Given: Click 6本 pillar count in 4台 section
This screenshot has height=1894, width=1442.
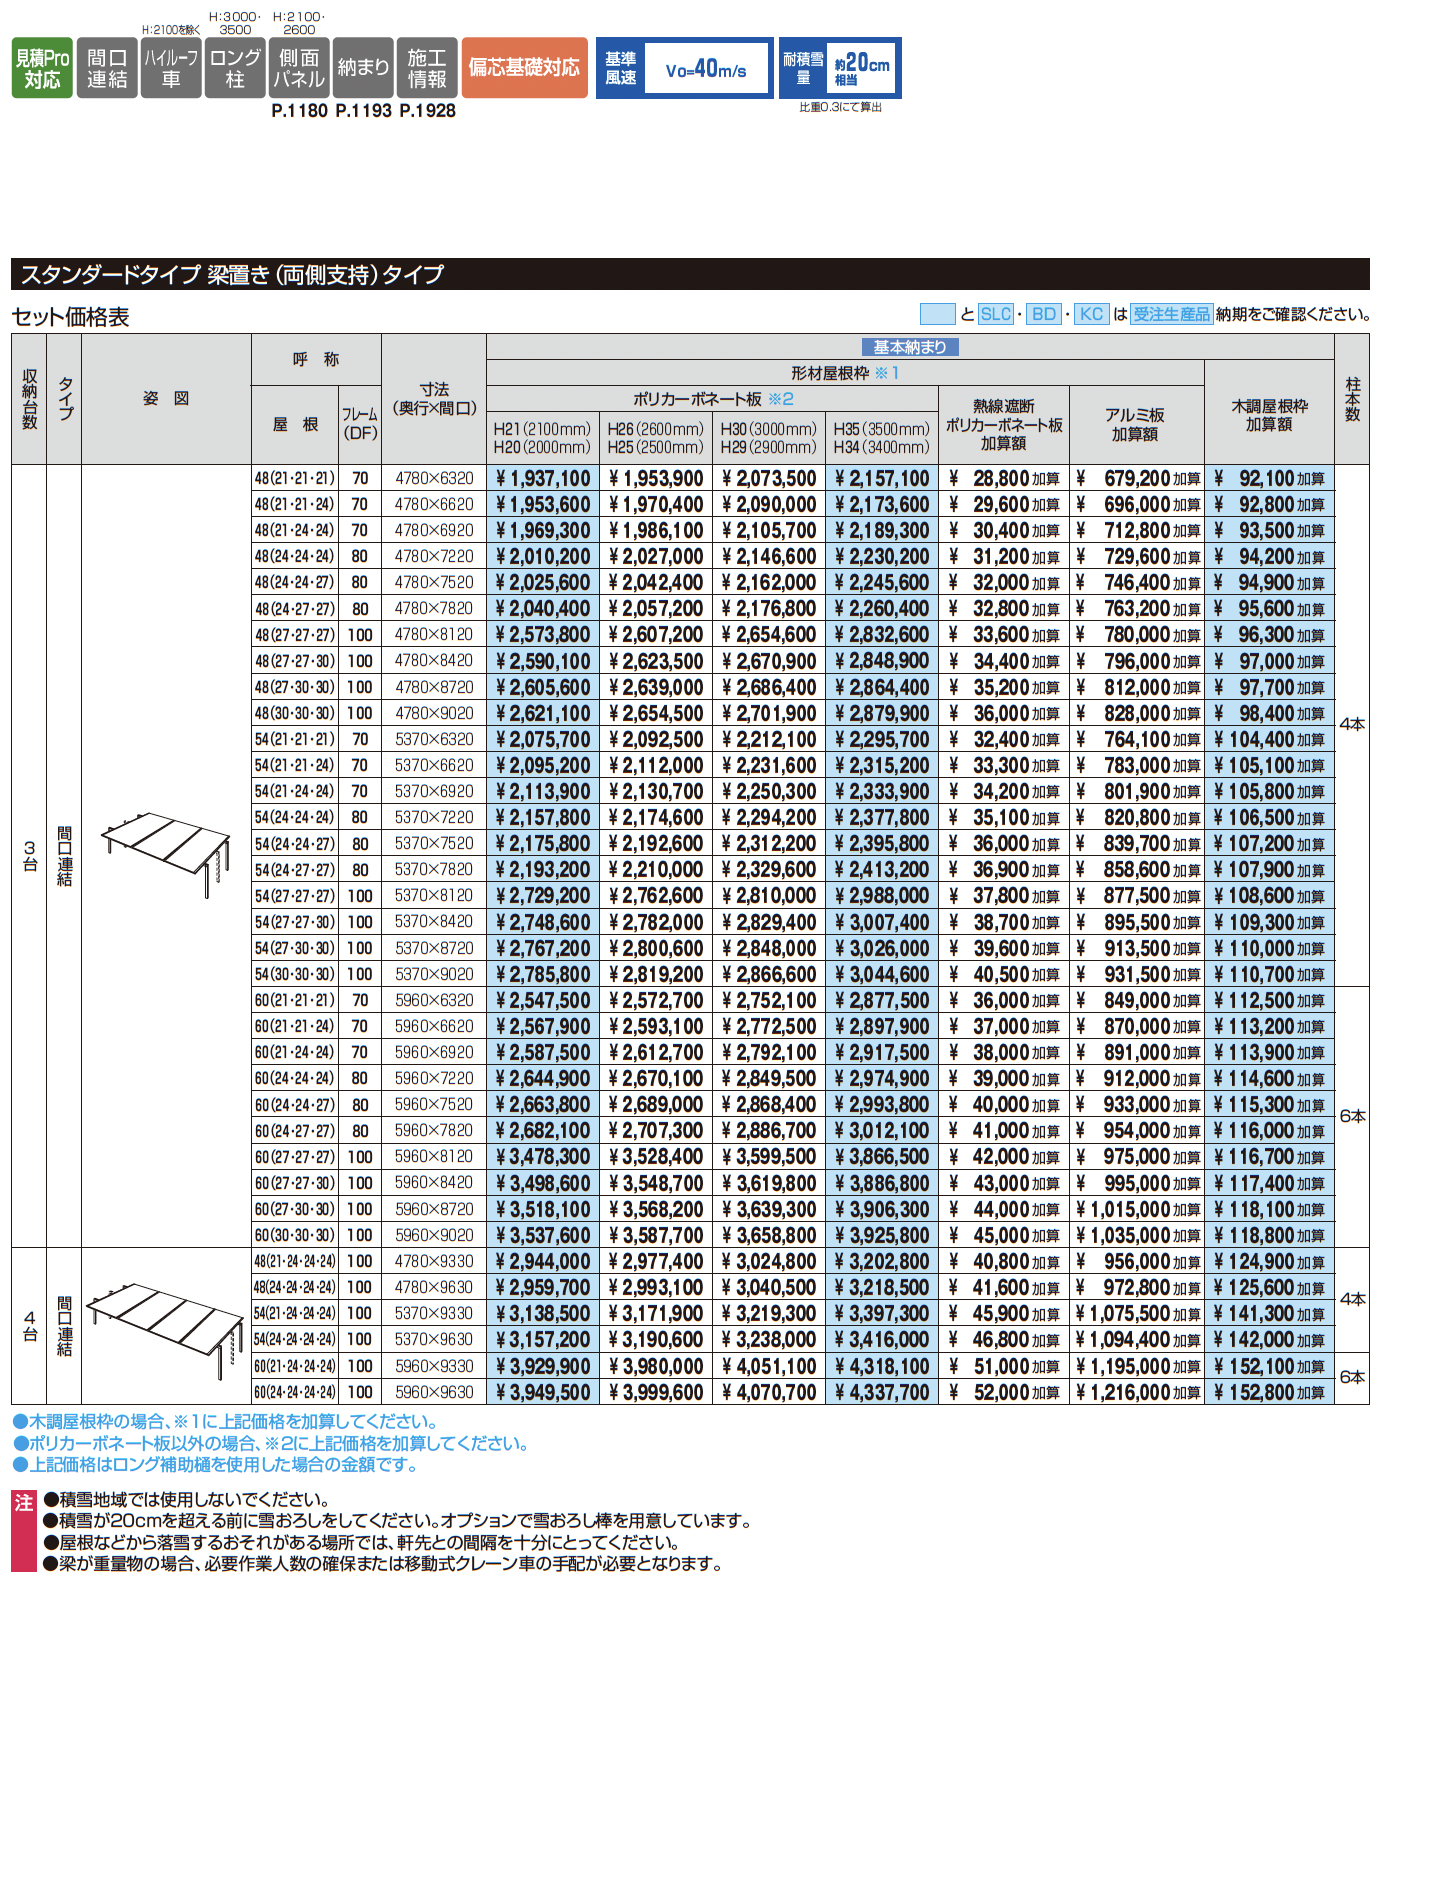Looking at the screenshot, I should pos(1352,1377).
